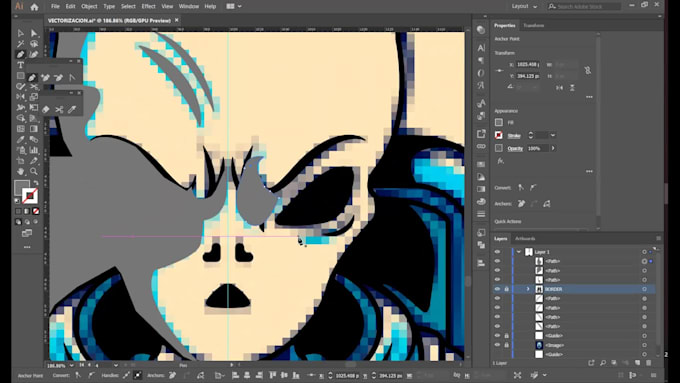
Task: Click the Stroke color swatch in Properties
Action: (x=499, y=135)
